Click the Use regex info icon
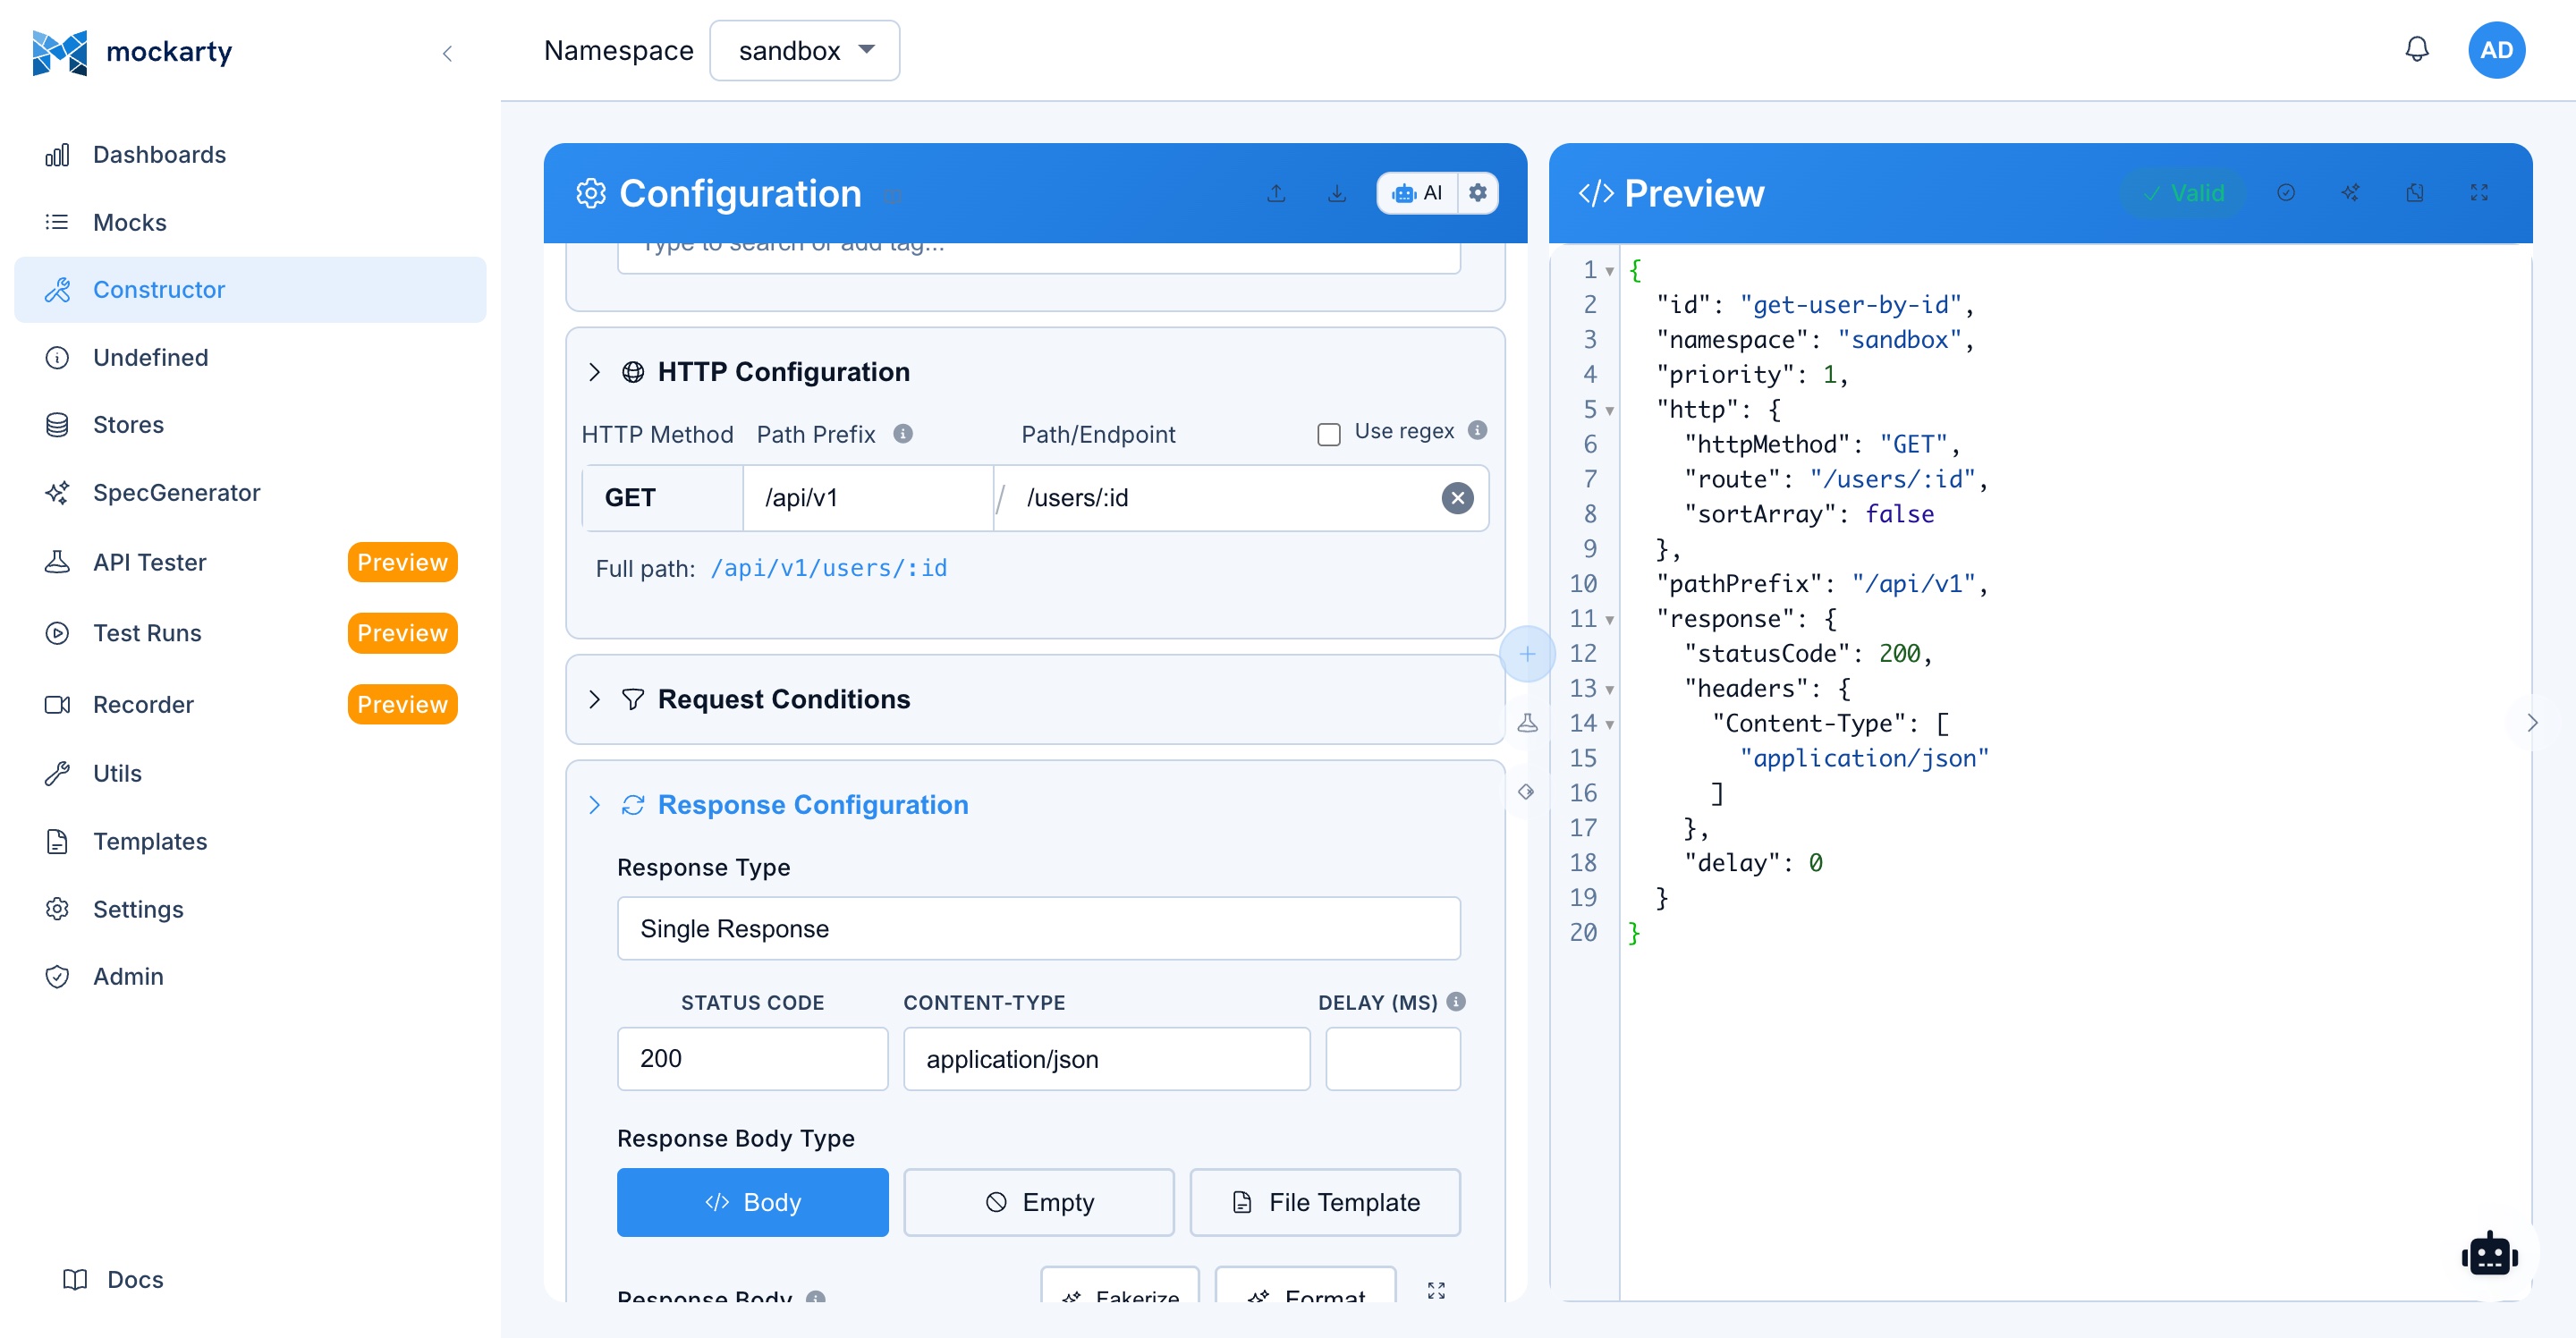 click(x=1477, y=431)
